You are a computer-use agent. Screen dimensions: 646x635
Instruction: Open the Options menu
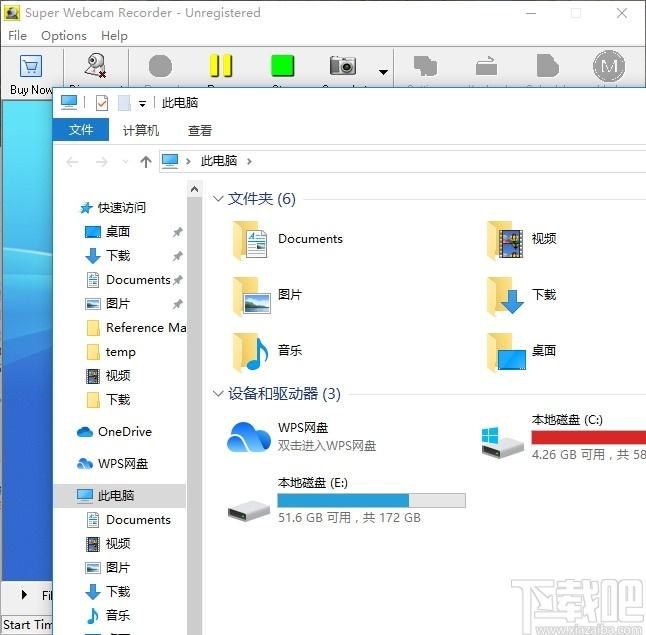click(64, 36)
